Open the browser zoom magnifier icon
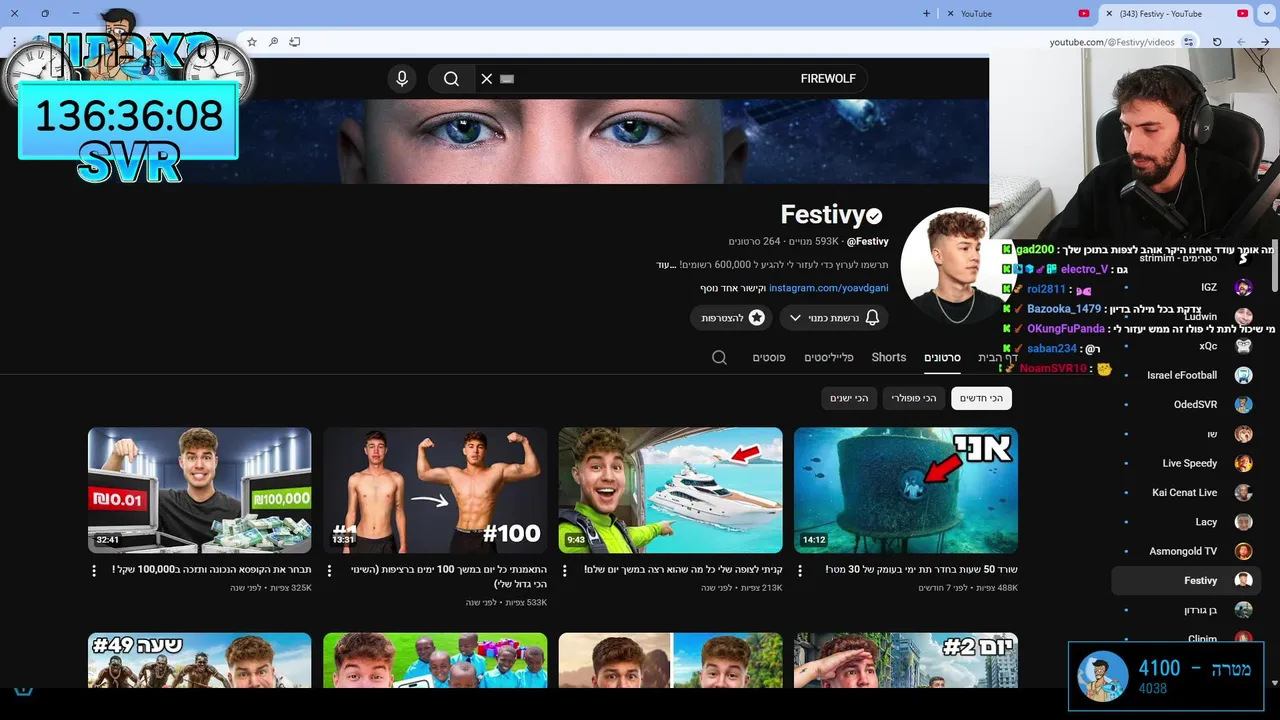 point(273,42)
